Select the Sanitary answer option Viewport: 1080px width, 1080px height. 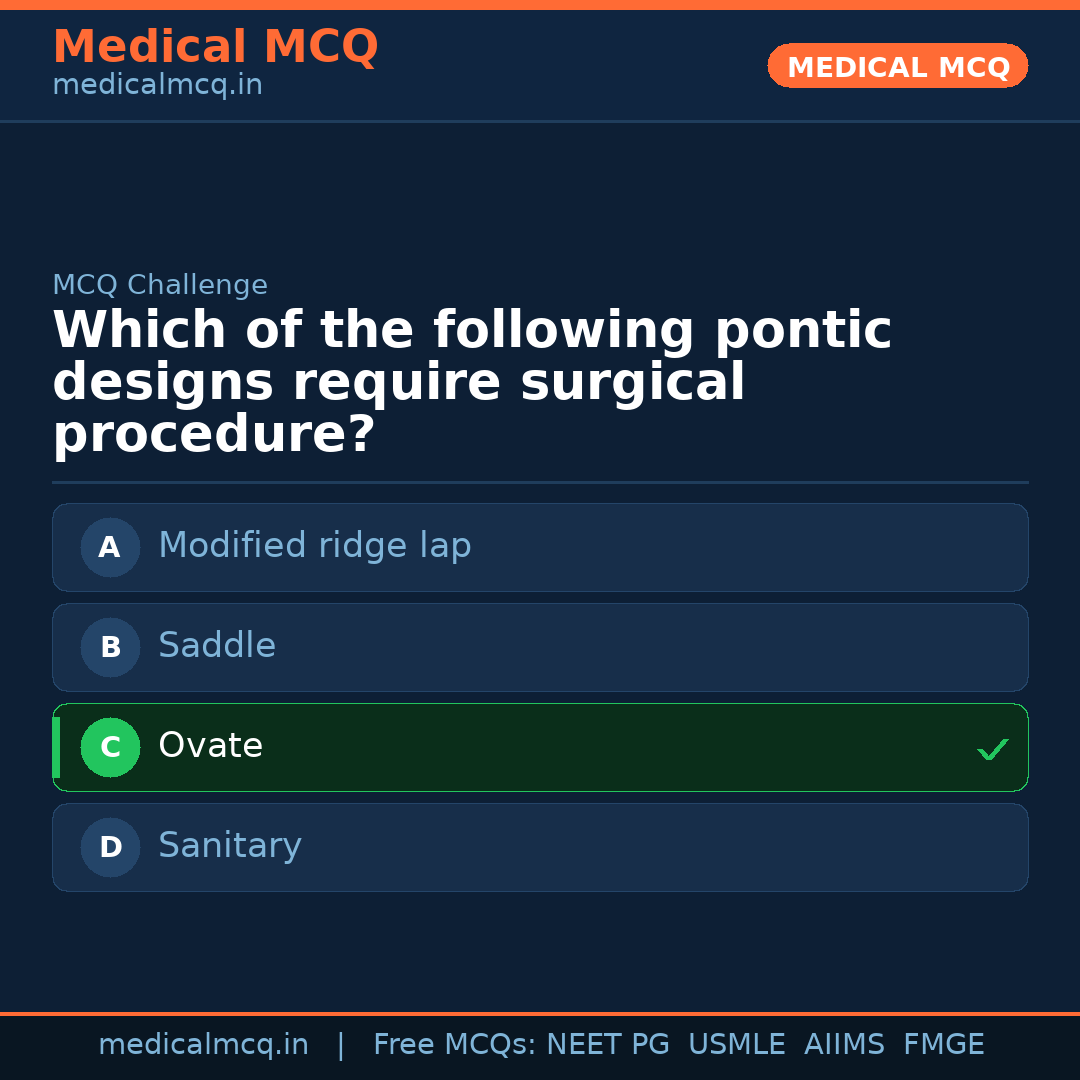pyautogui.click(x=540, y=847)
